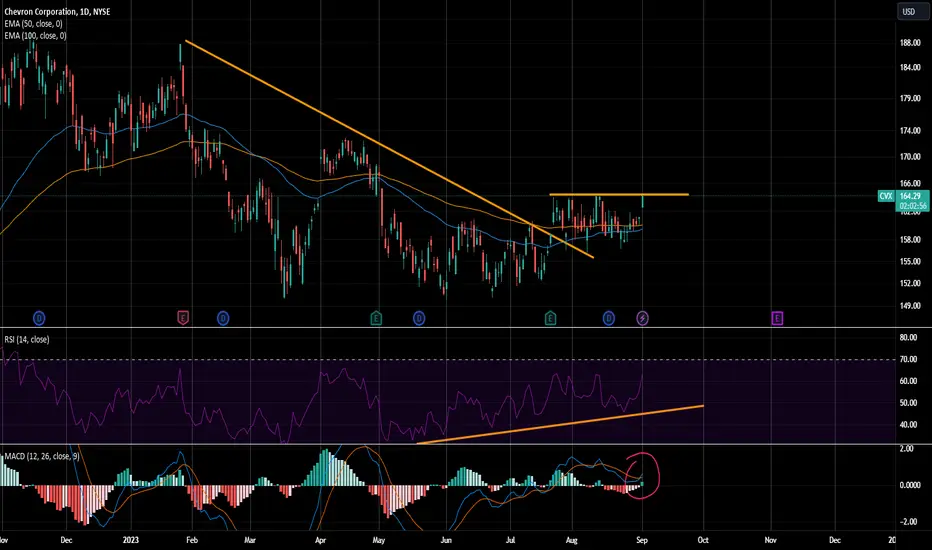Click the 02:02:56 countdown under the price
932x550 pixels.
click(912, 206)
